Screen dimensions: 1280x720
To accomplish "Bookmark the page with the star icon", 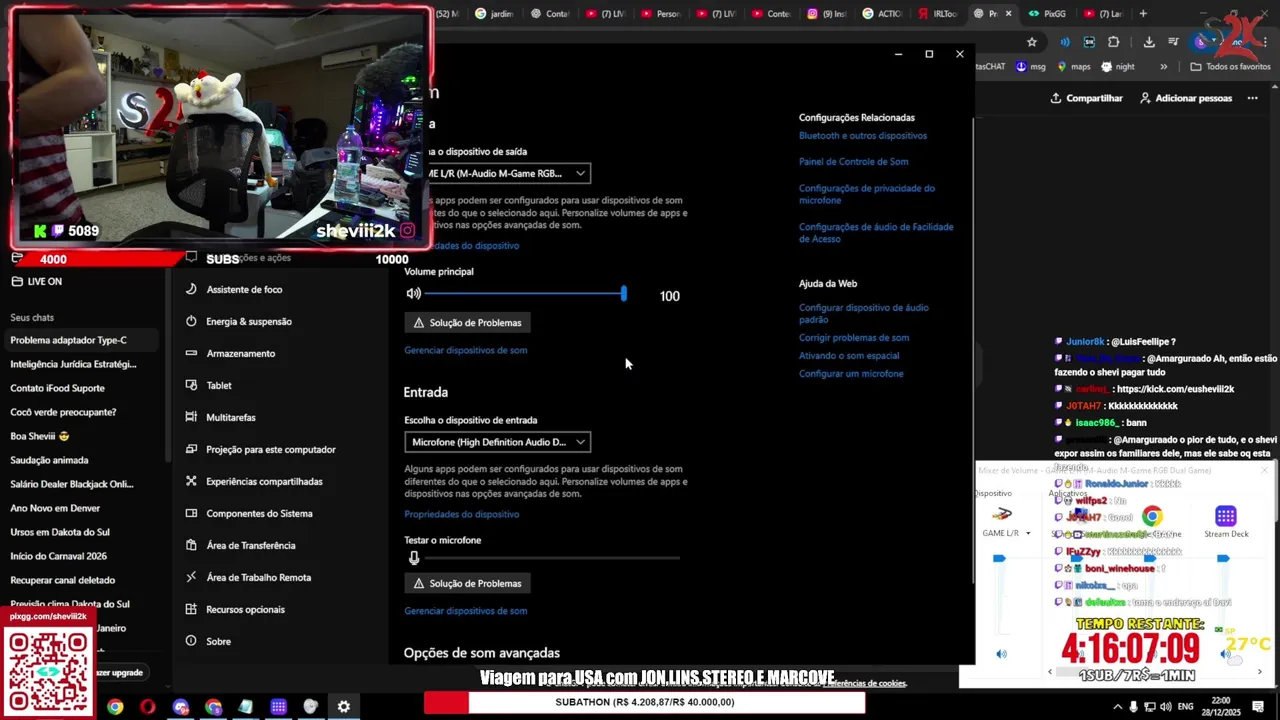I will pyautogui.click(x=1032, y=42).
